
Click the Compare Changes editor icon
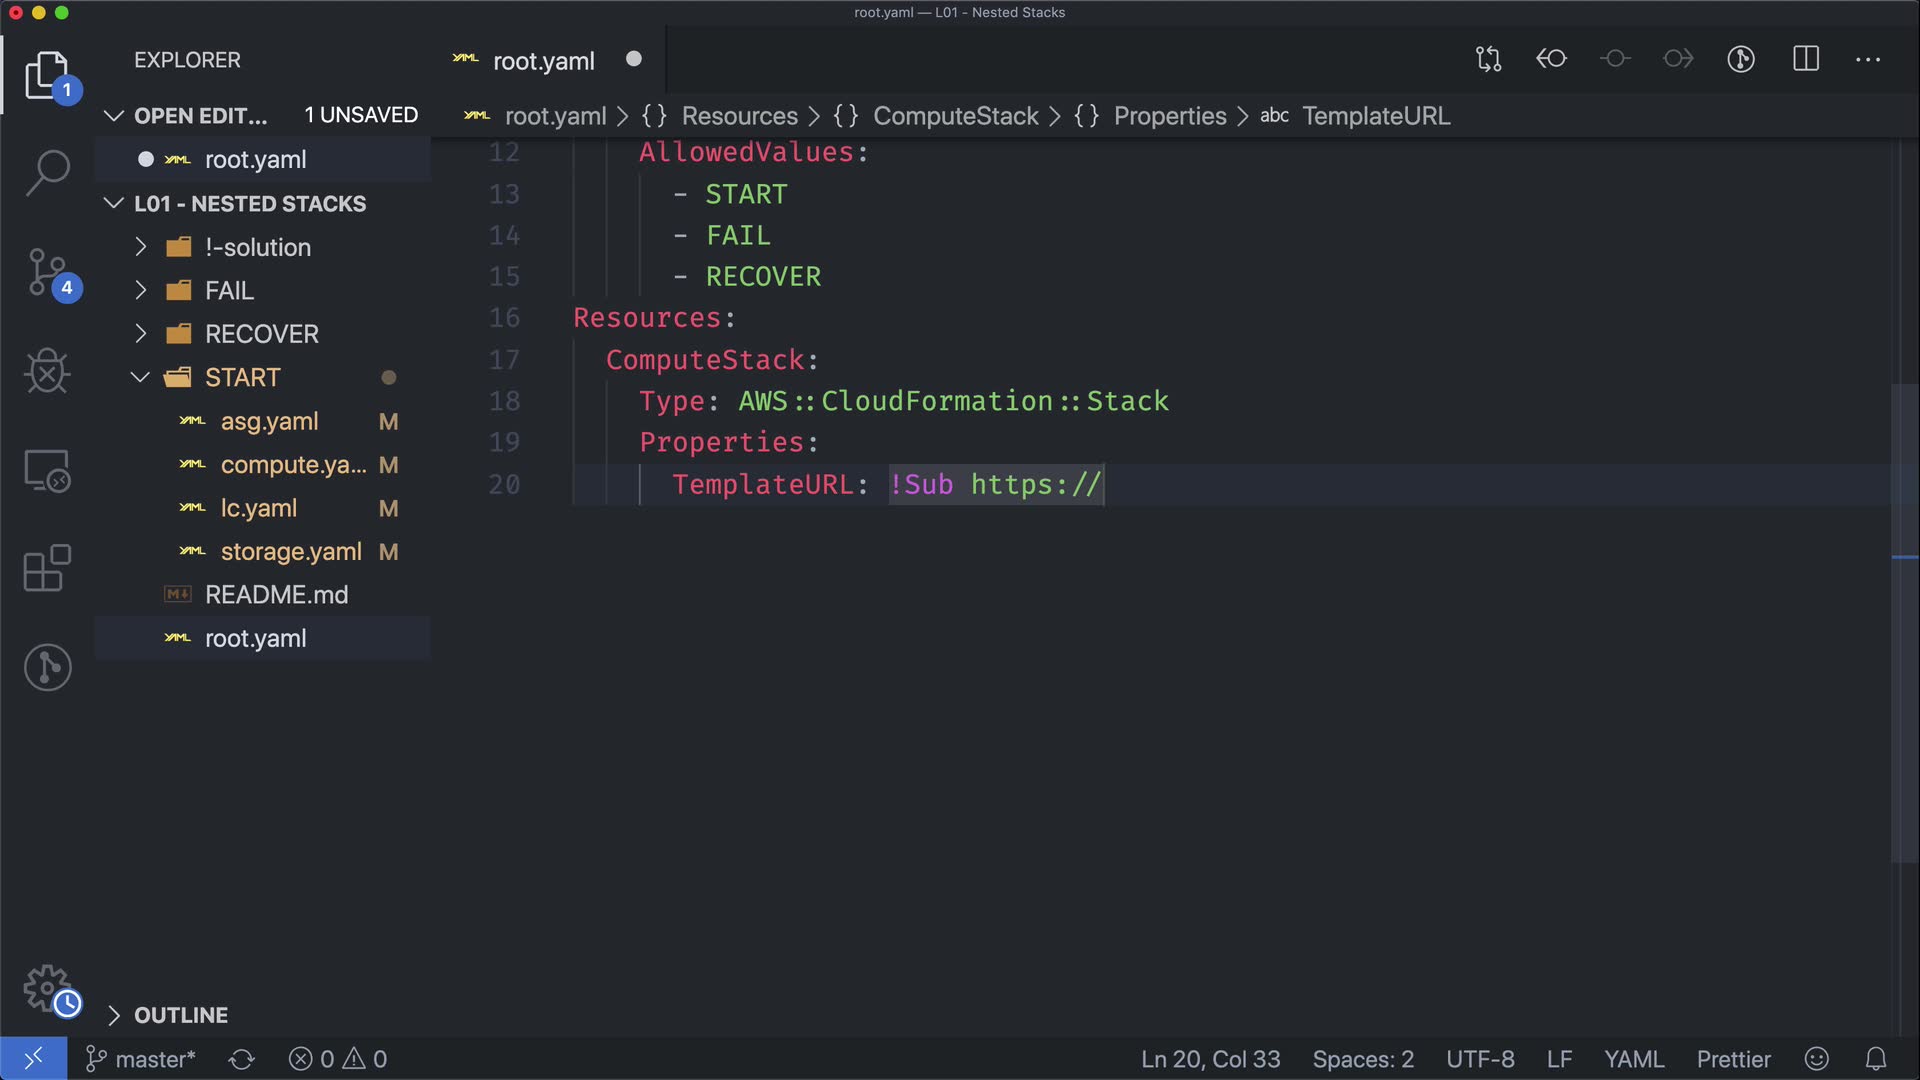pos(1488,59)
